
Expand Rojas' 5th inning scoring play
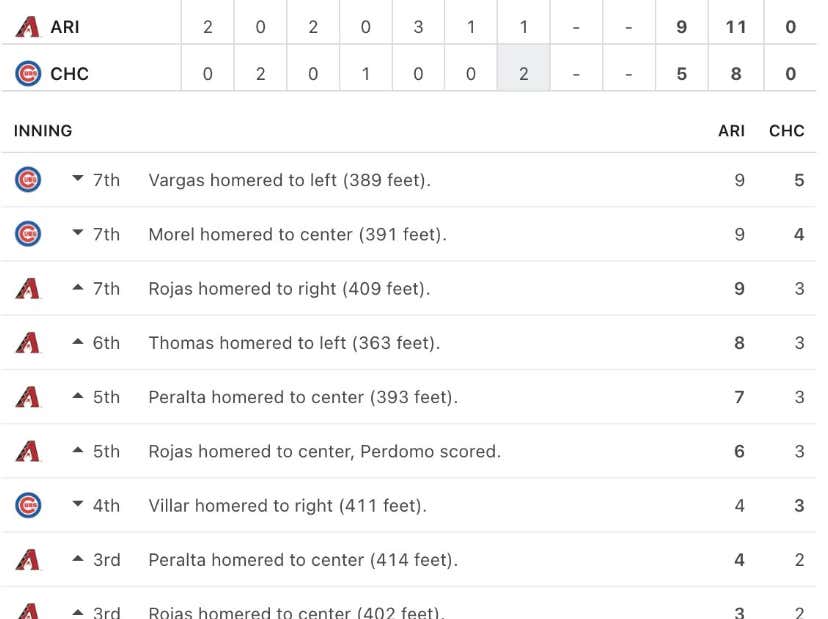(x=78, y=451)
